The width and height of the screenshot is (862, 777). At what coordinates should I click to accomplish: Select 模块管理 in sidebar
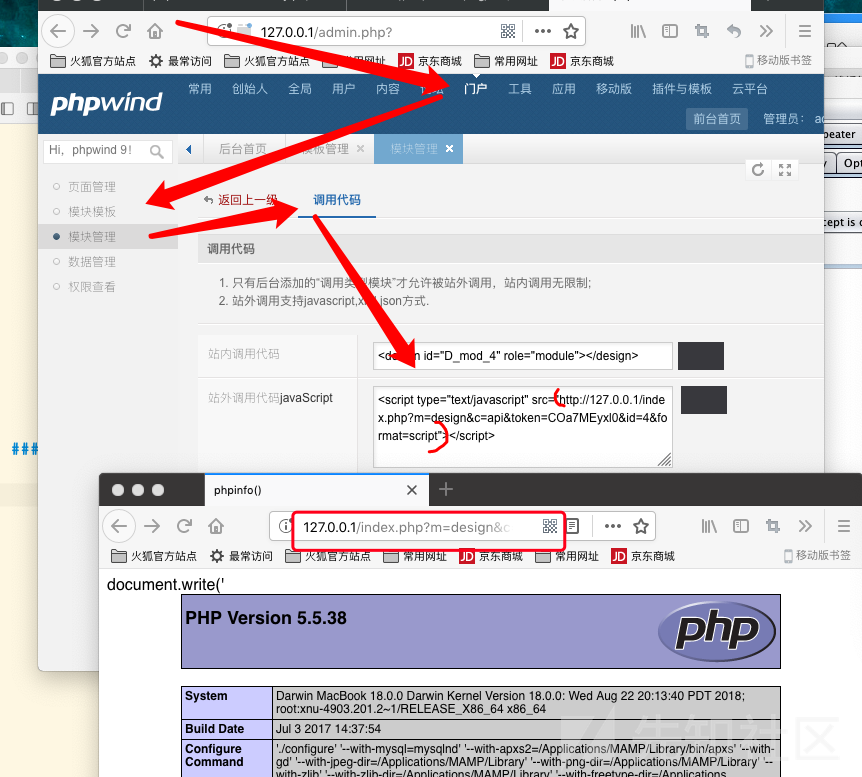coord(91,236)
